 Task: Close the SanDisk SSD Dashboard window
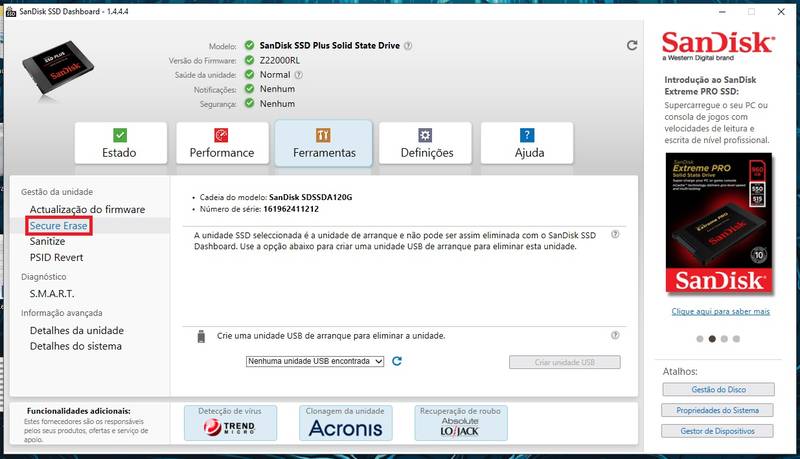(781, 12)
